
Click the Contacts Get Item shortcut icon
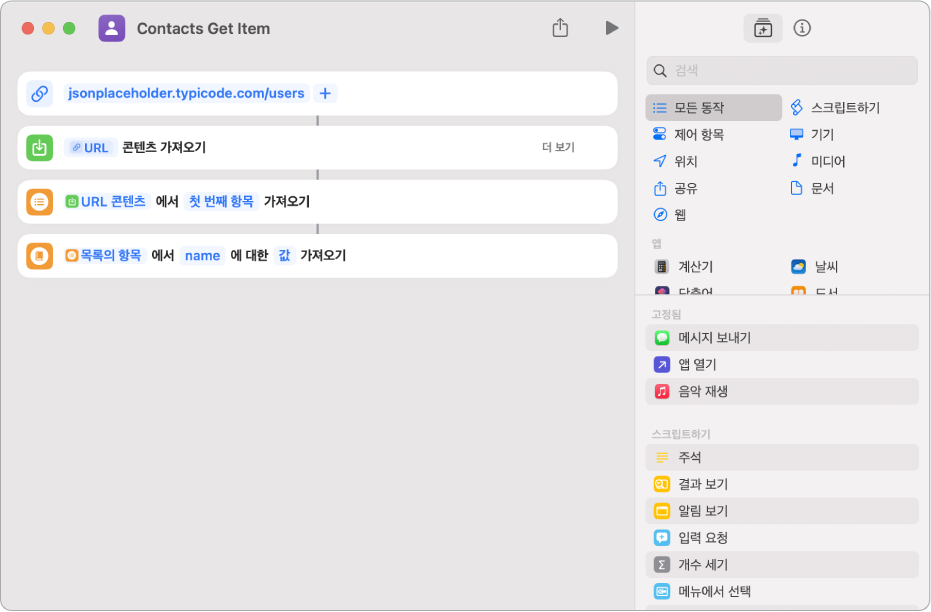coord(112,28)
